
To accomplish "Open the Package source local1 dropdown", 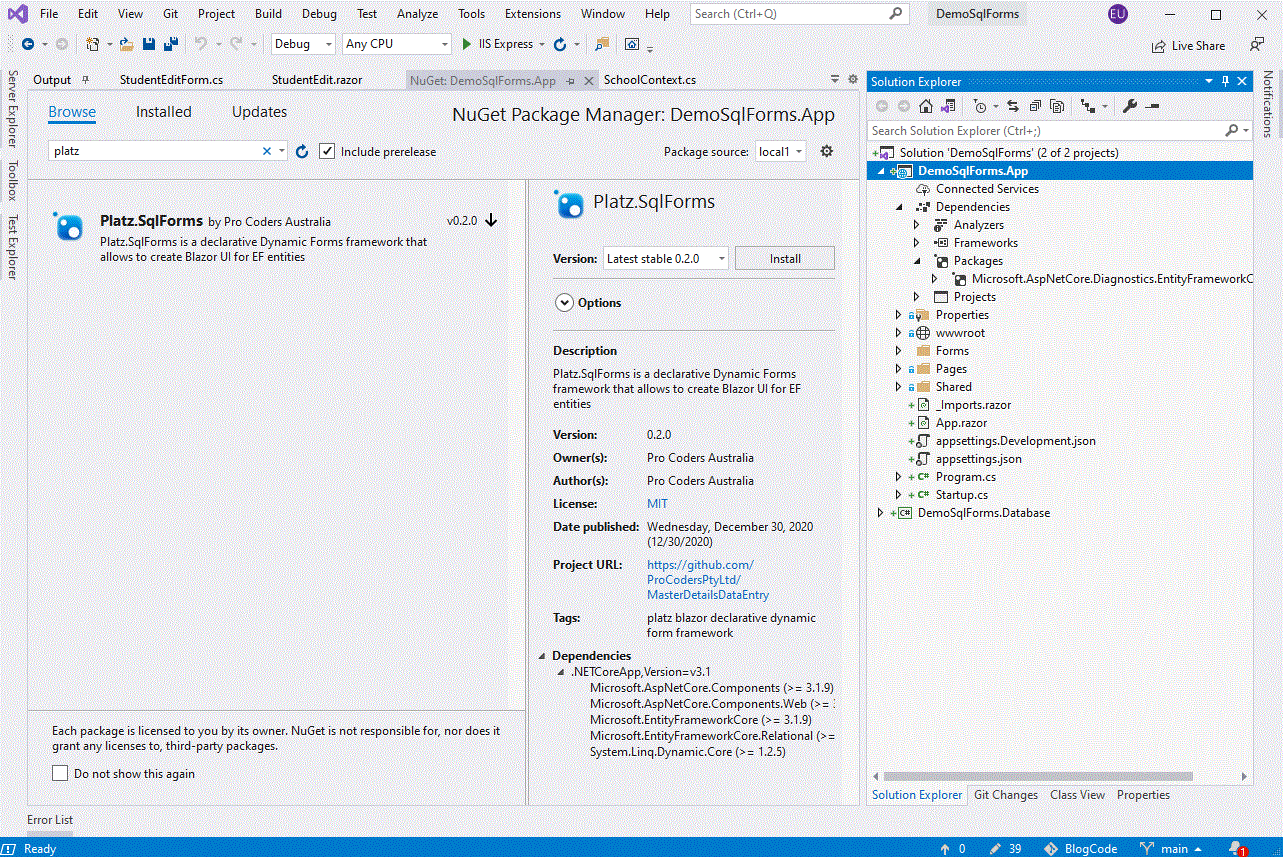I will (x=779, y=151).
